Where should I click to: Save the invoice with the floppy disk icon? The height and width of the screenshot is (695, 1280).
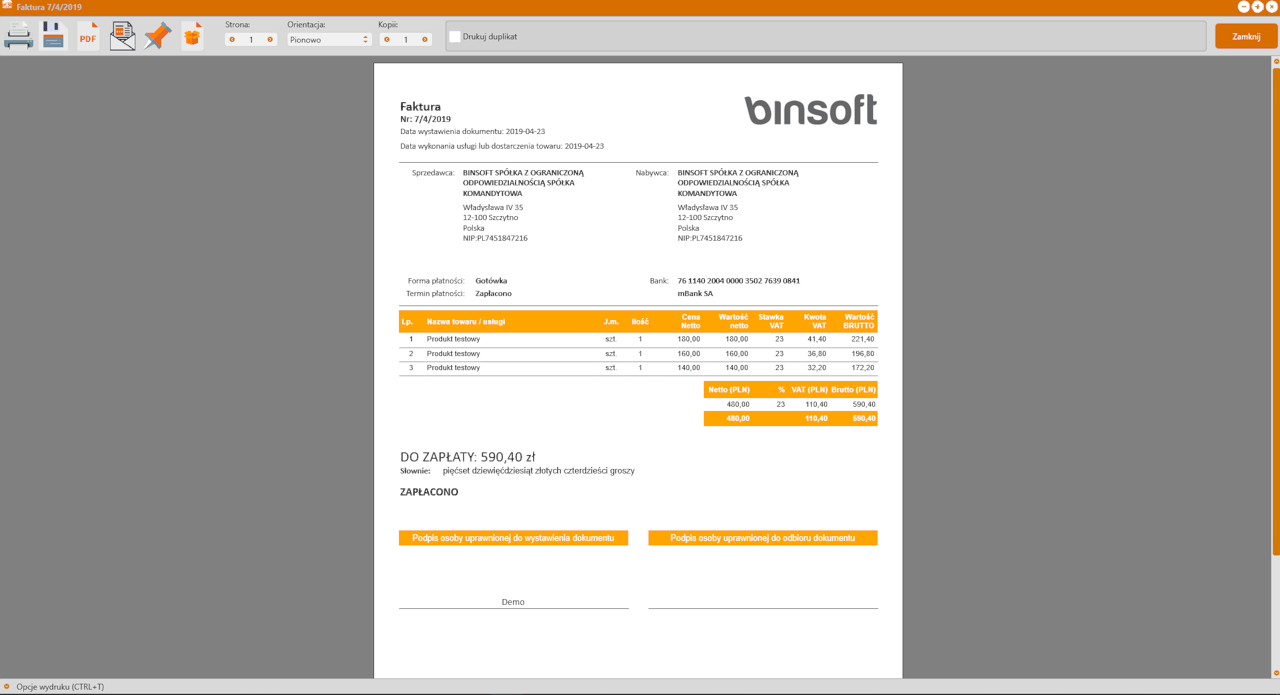53,36
